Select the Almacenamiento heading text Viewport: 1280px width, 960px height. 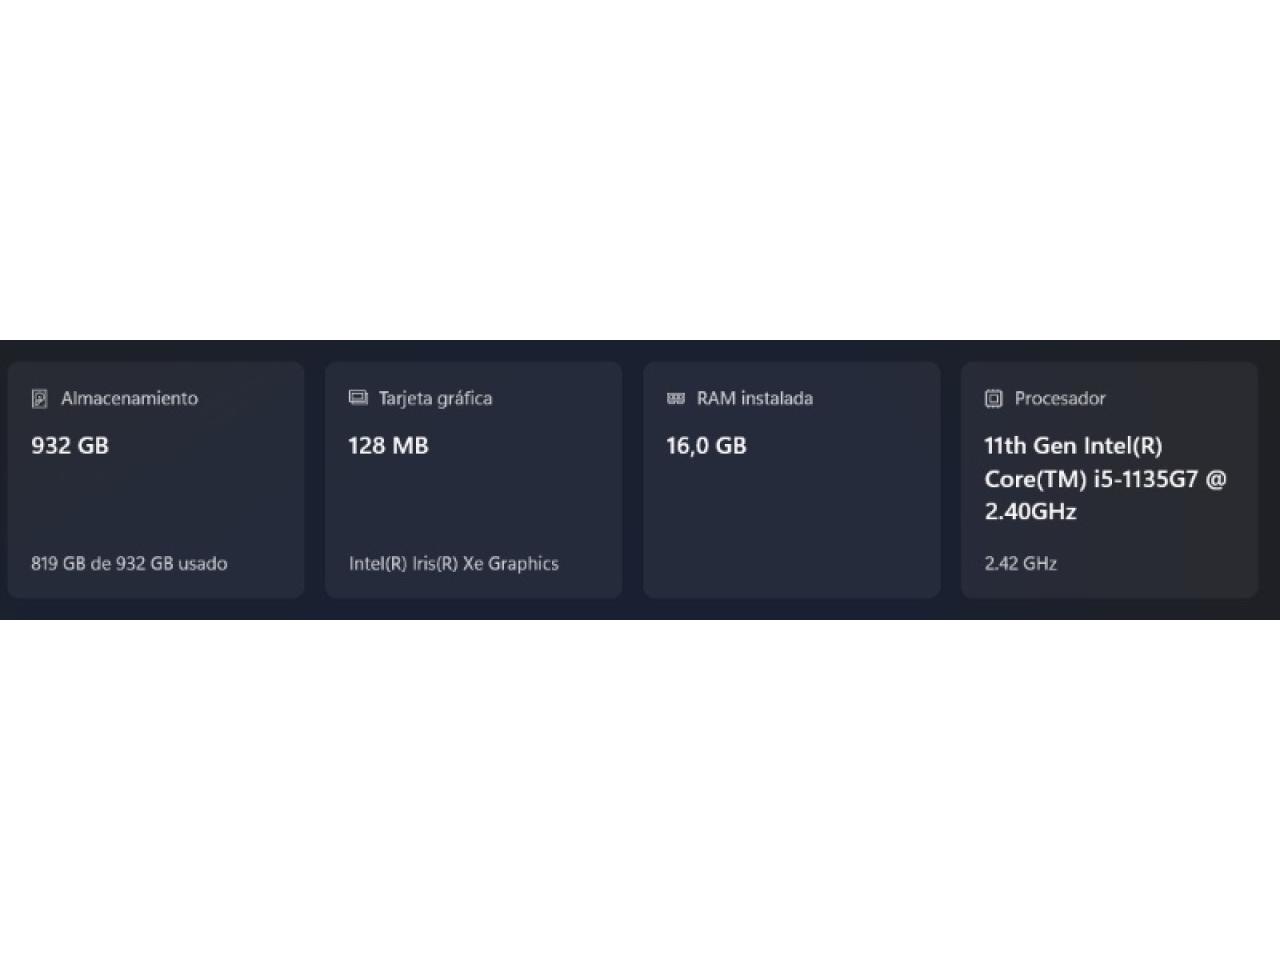(129, 398)
